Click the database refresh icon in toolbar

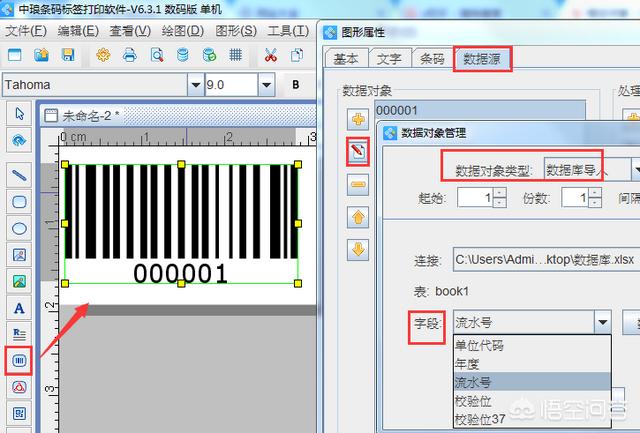click(209, 55)
